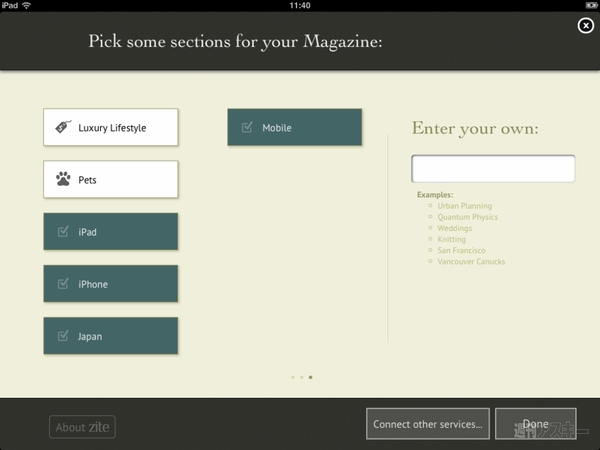Open About Zite

point(82,427)
